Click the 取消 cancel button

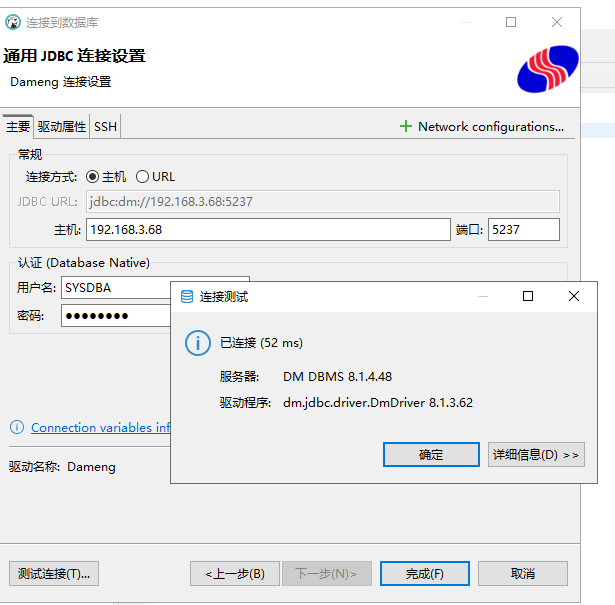tap(522, 574)
